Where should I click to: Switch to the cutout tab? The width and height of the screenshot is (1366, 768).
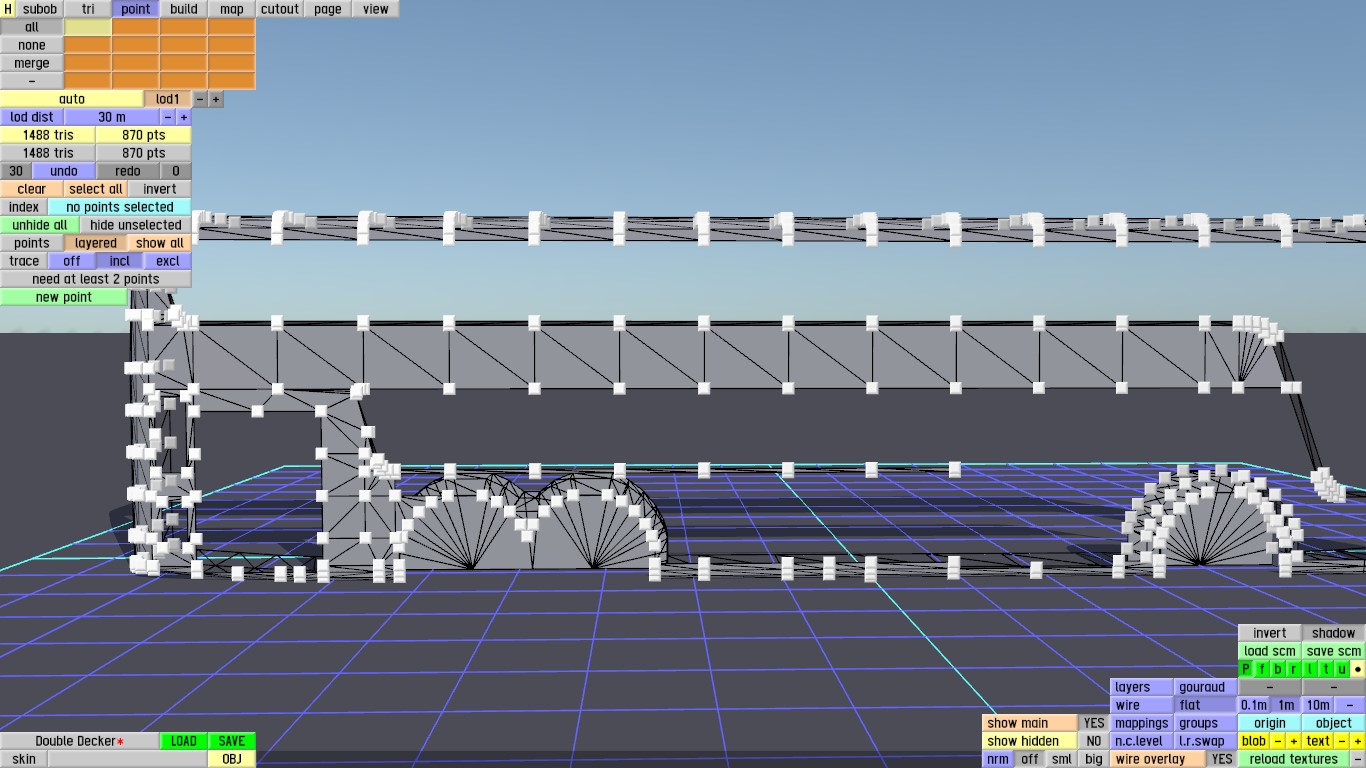280,9
